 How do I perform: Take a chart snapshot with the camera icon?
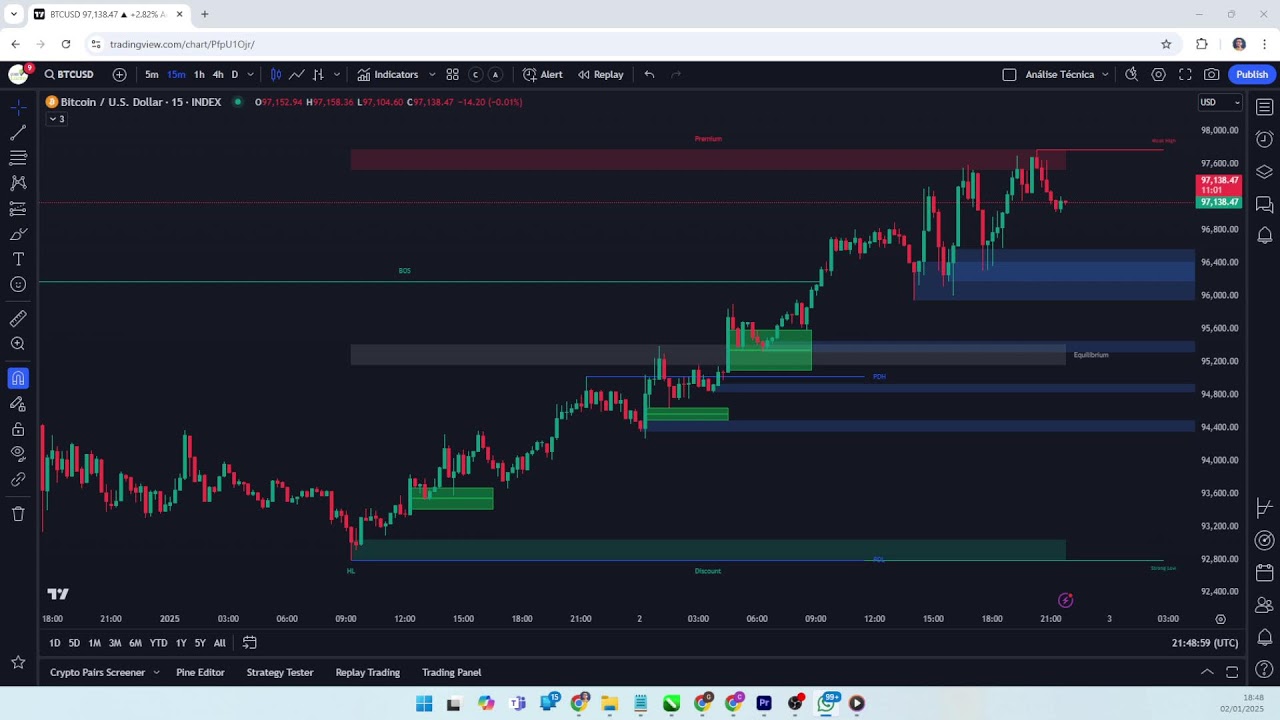point(1211,74)
